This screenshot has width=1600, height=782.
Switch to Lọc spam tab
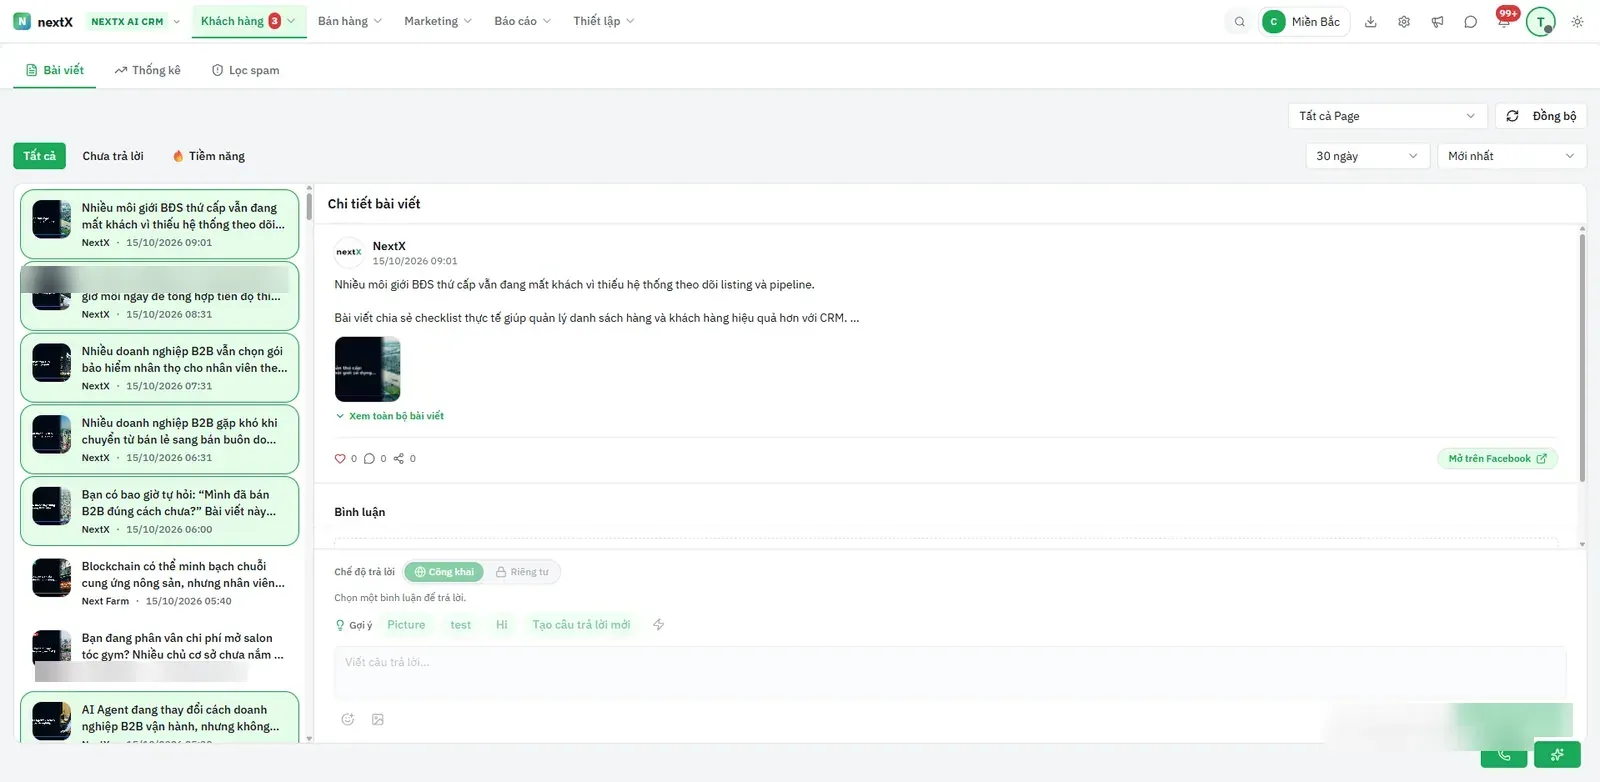(245, 70)
